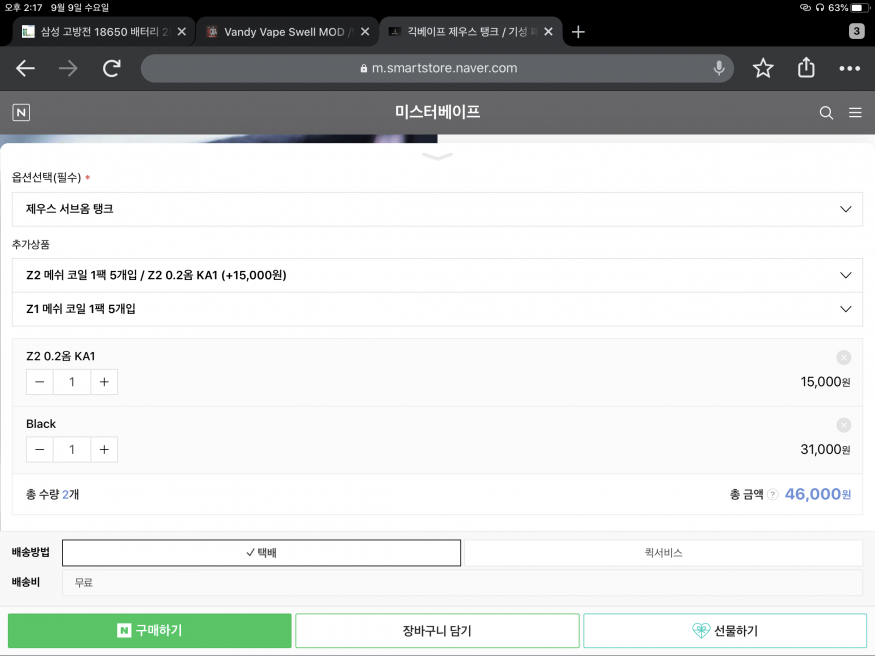Search within the 미스터베이프 store

click(x=826, y=113)
